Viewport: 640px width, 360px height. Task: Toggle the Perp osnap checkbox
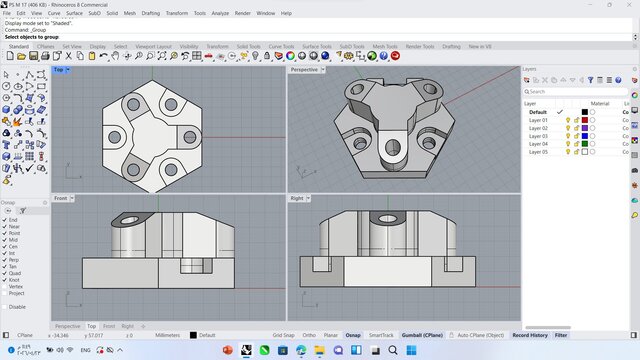[x=4, y=260]
